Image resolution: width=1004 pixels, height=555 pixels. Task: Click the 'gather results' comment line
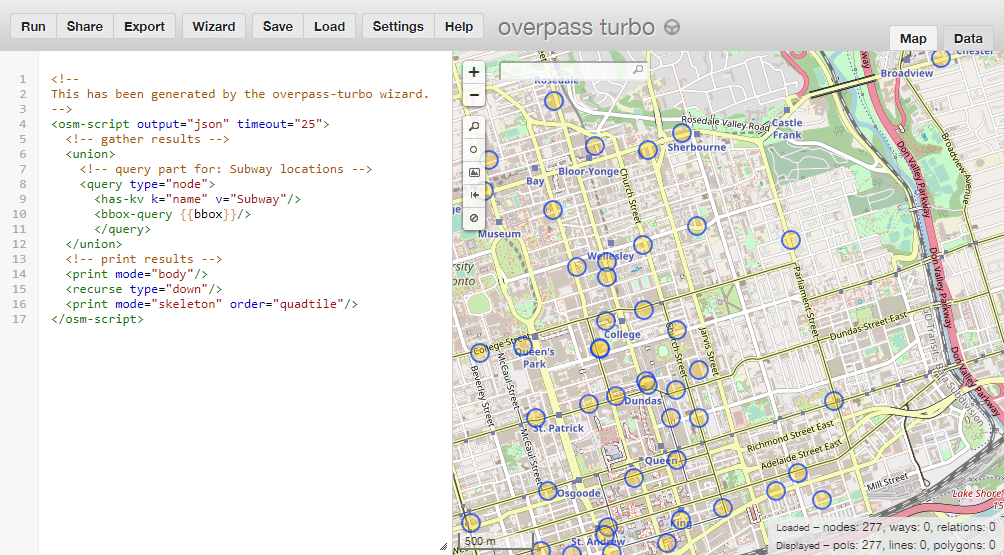(147, 139)
